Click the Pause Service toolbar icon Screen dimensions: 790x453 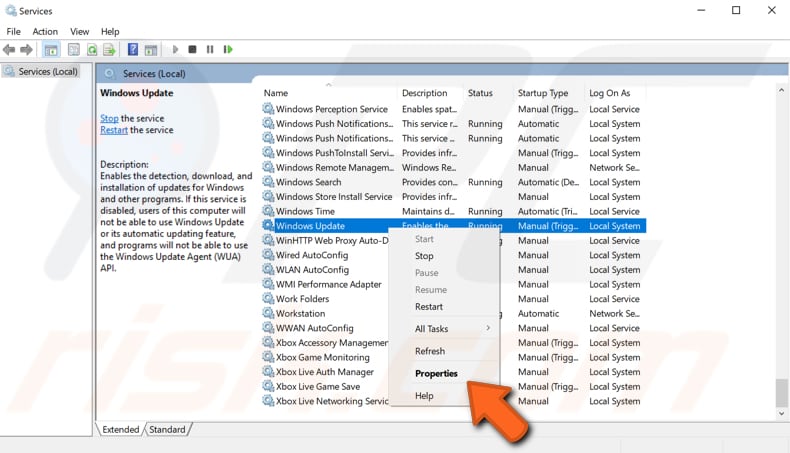(x=210, y=49)
